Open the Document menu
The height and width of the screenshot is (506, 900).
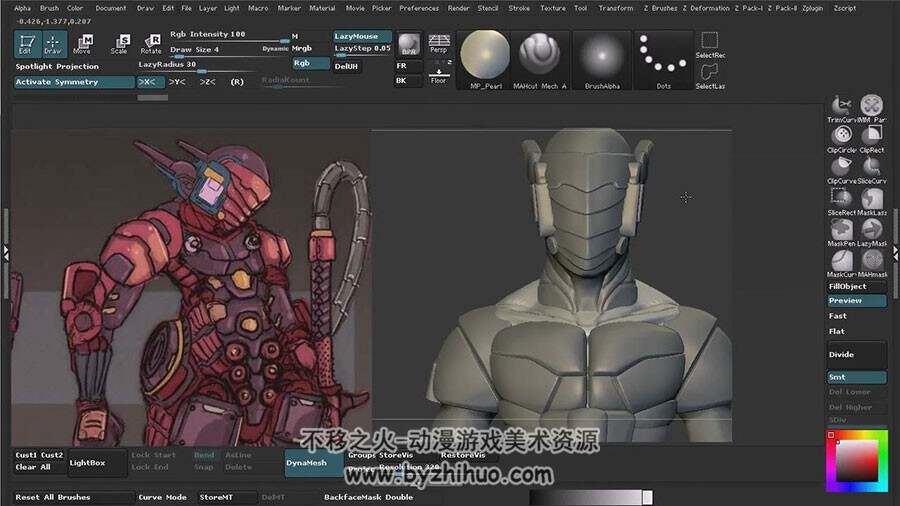111,8
